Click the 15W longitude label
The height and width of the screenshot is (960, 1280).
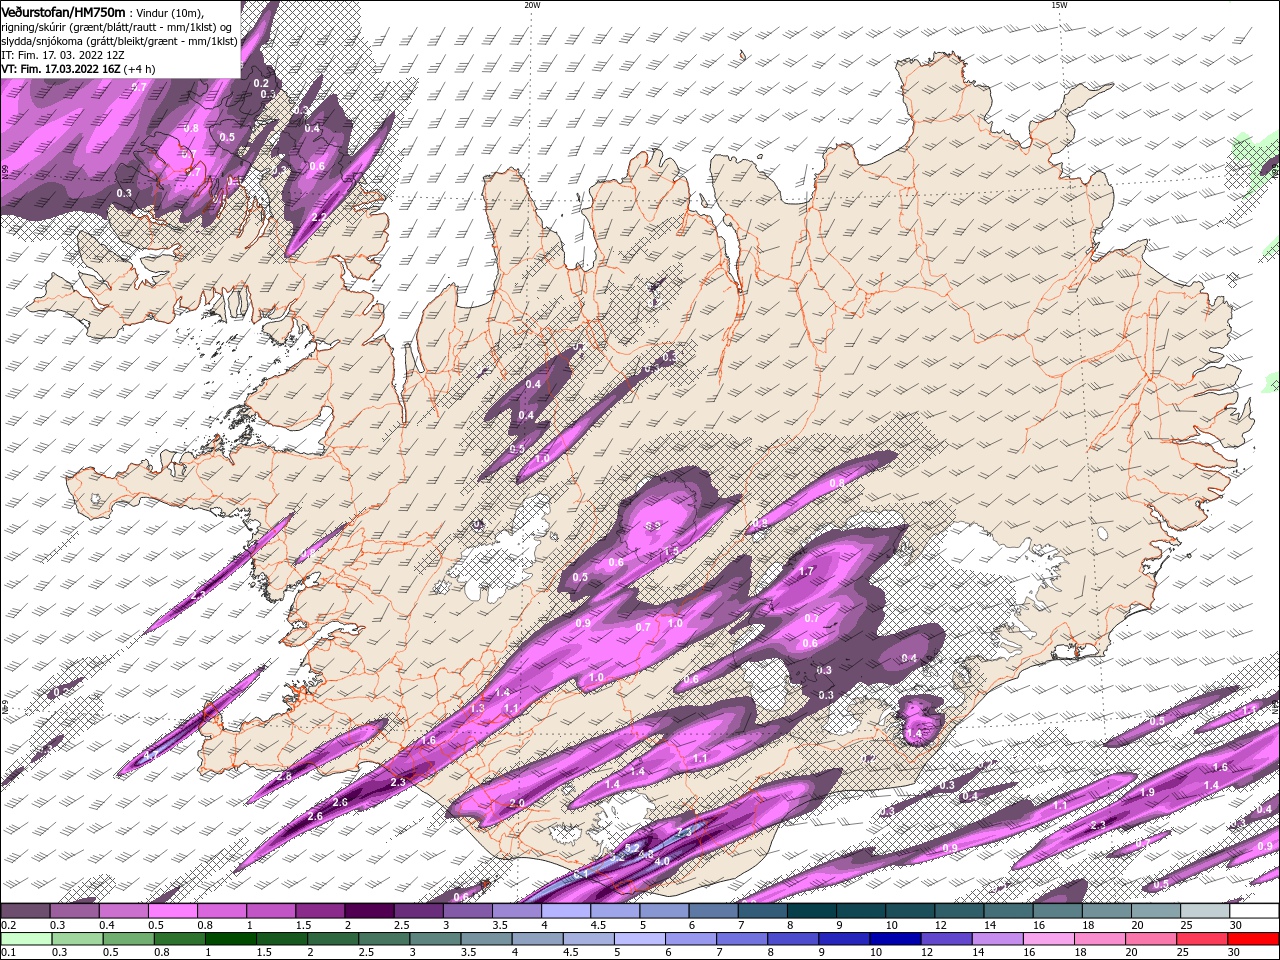(1059, 5)
